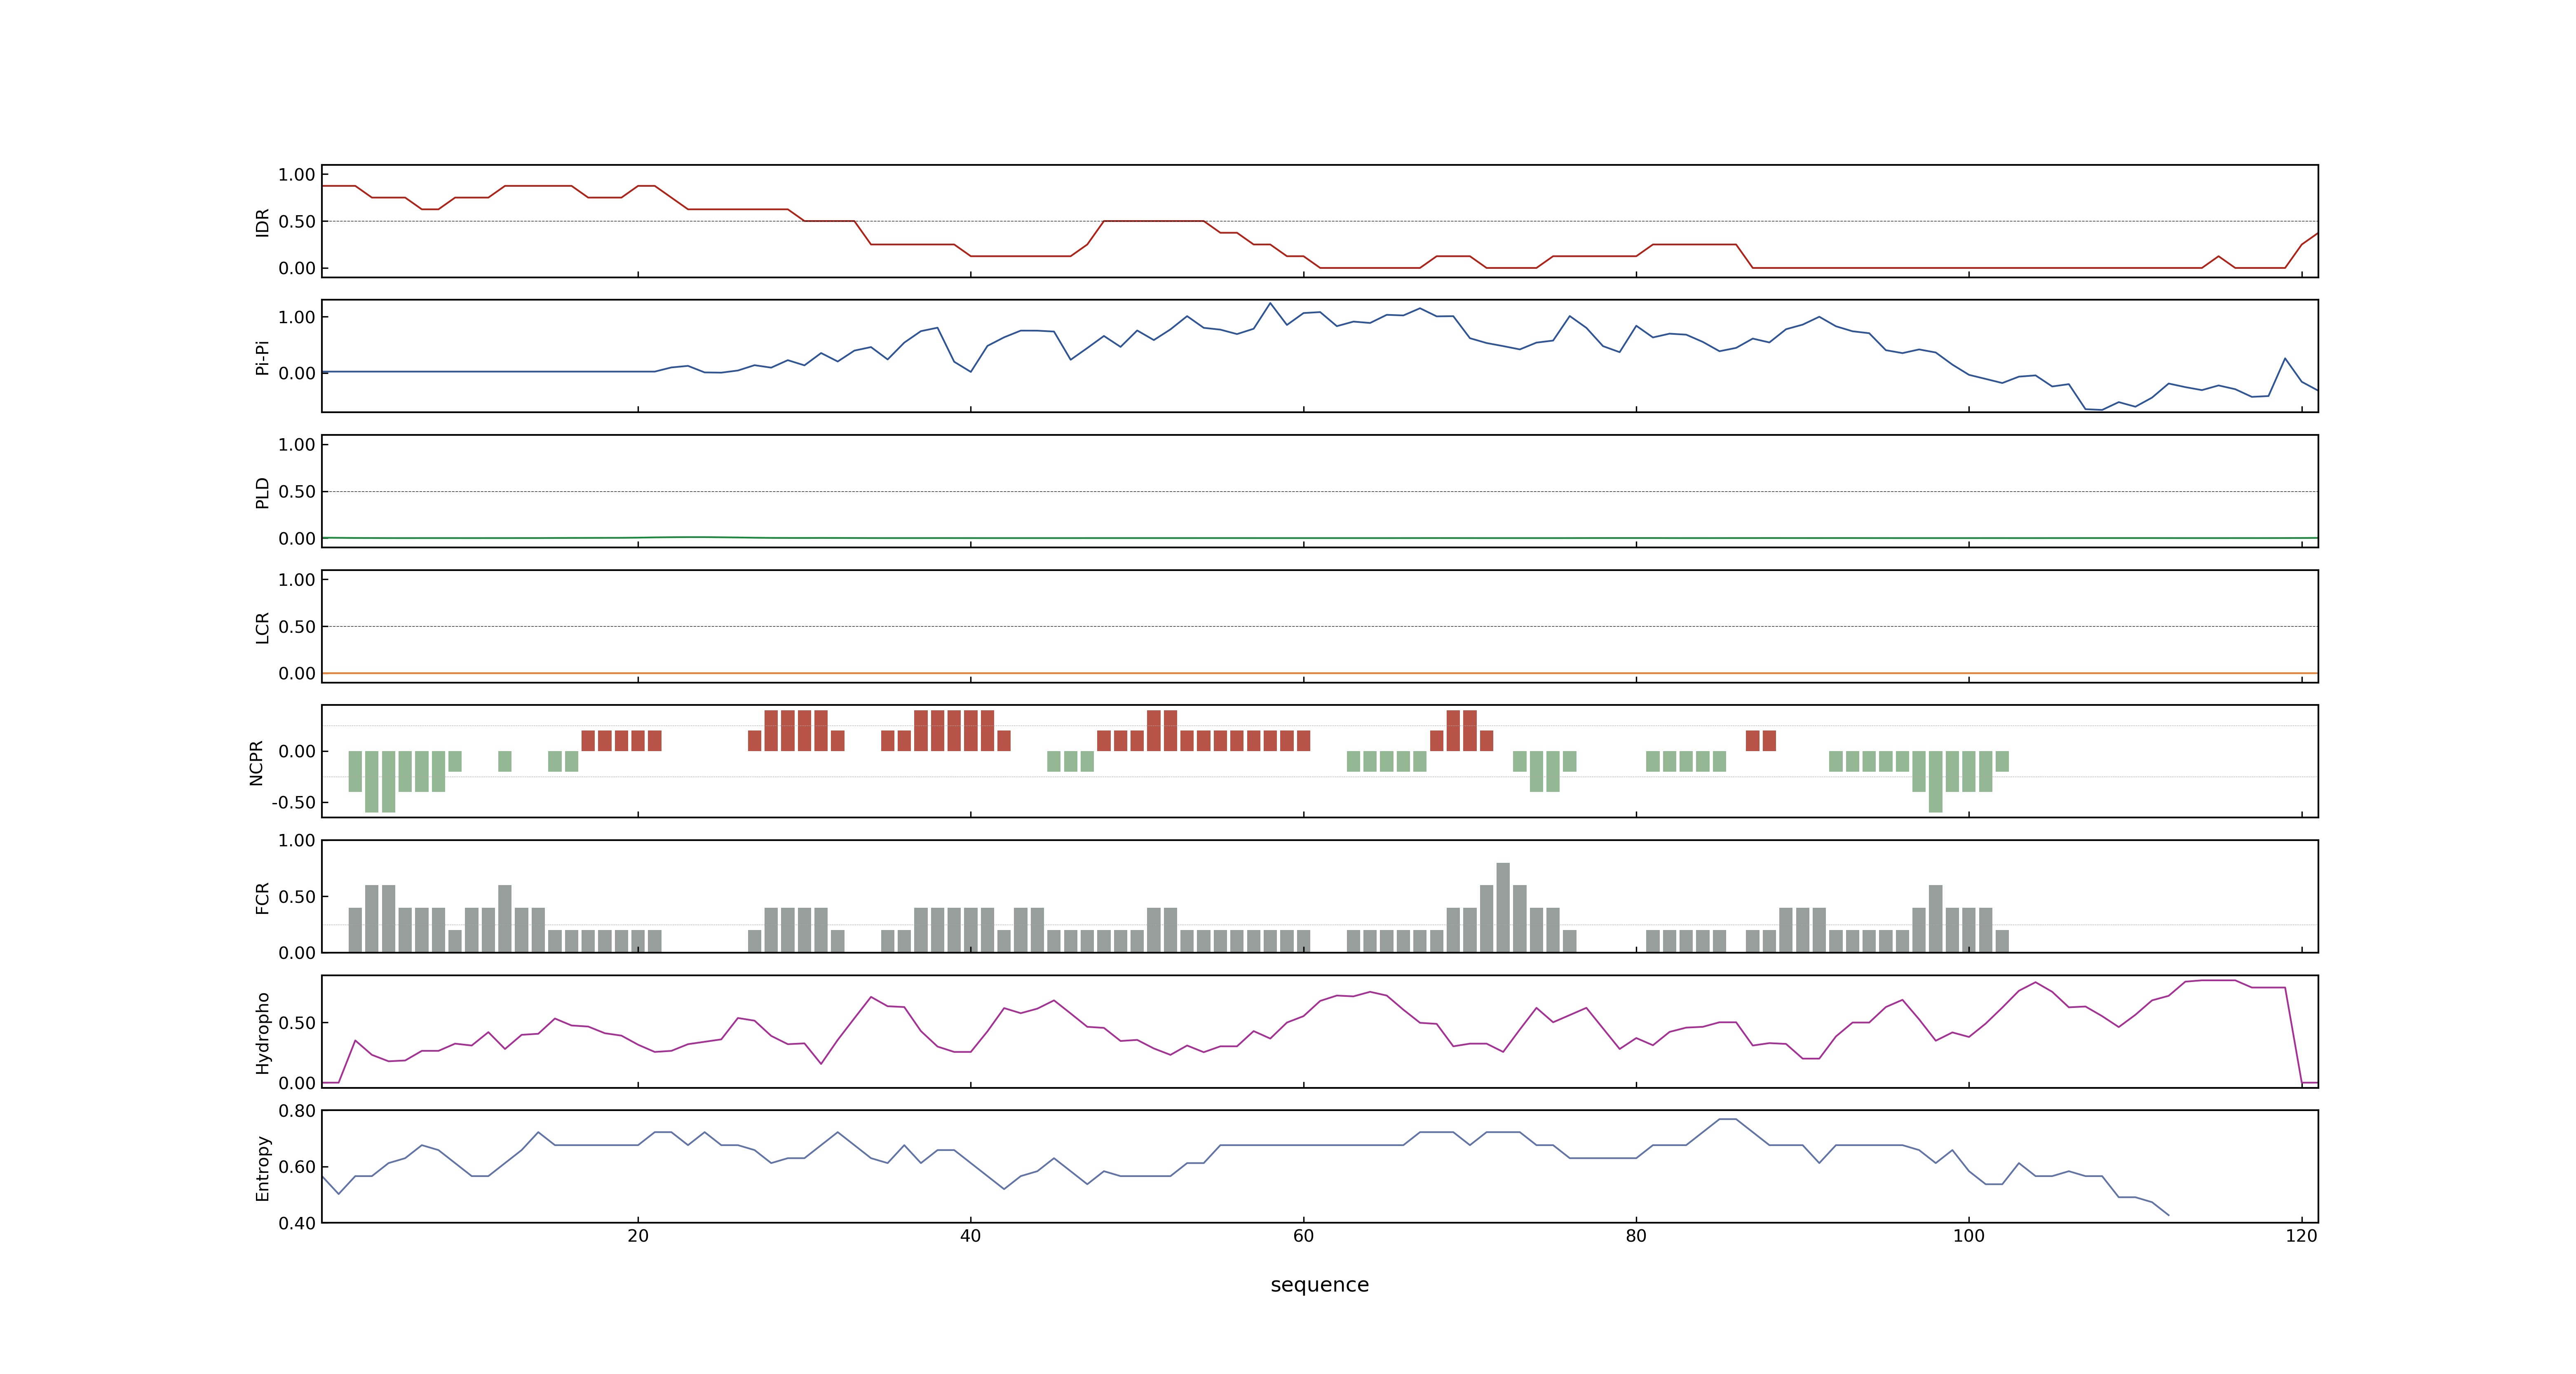Click the -0.50 tick of the NCPR panel

[293, 803]
